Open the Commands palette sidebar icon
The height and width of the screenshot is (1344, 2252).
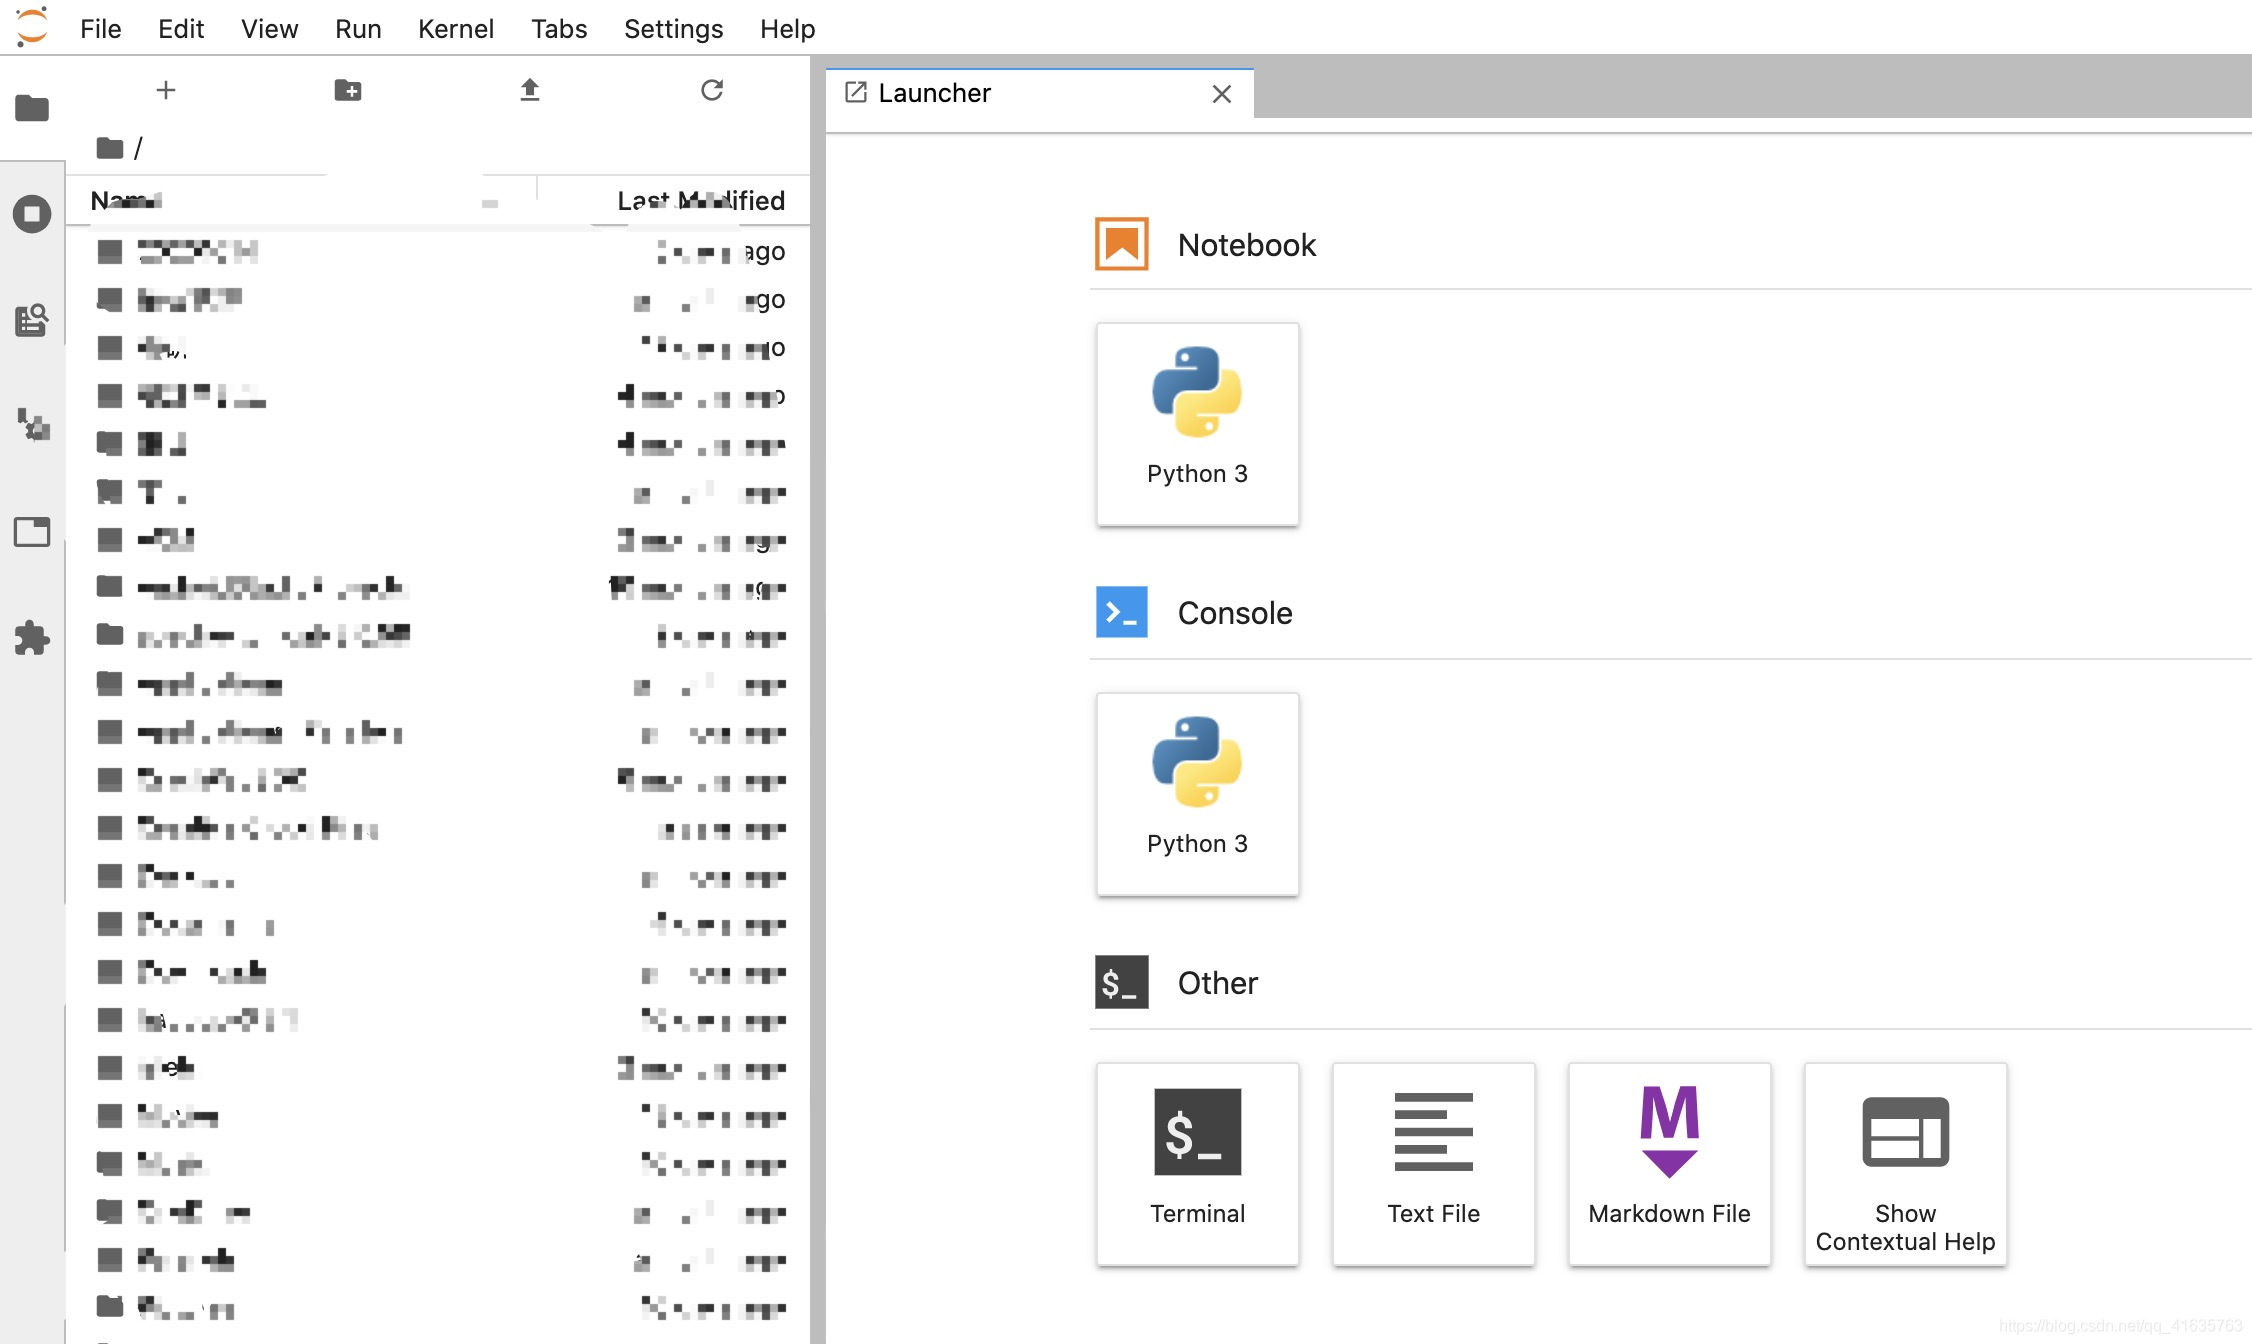tap(32, 320)
